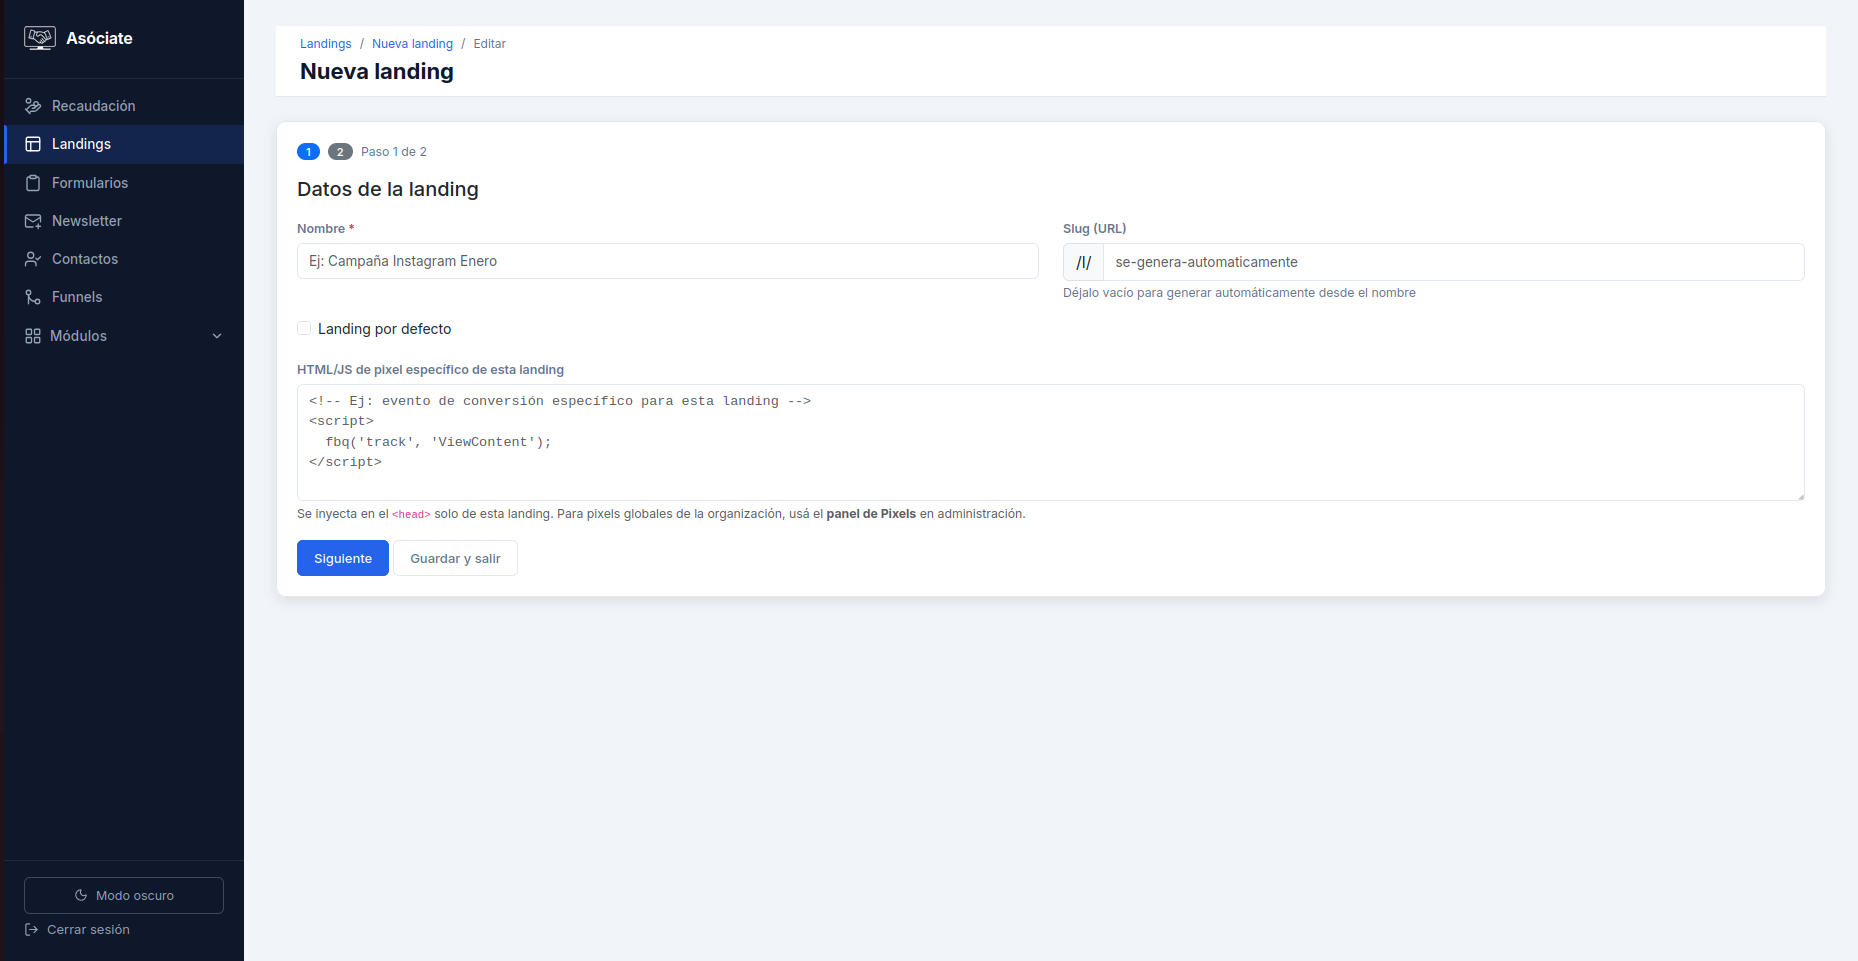The height and width of the screenshot is (961, 1858).
Task: Click the Formularios clipboard icon
Action: click(33, 183)
